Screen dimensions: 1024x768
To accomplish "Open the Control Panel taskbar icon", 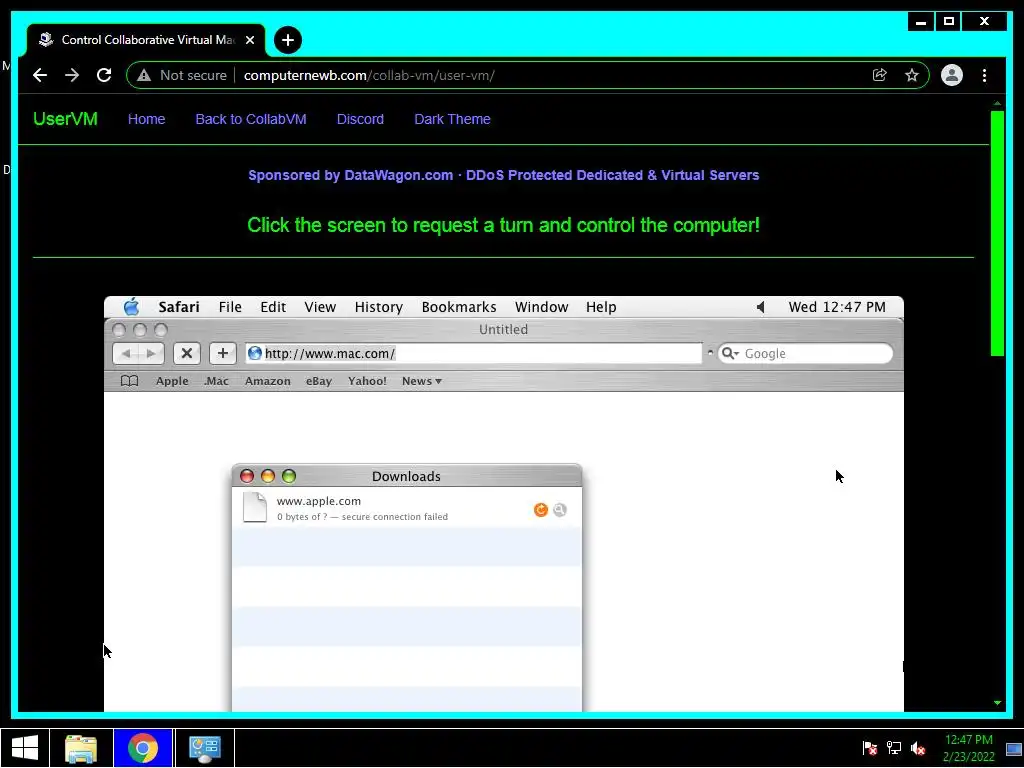I will pyautogui.click(x=204, y=748).
